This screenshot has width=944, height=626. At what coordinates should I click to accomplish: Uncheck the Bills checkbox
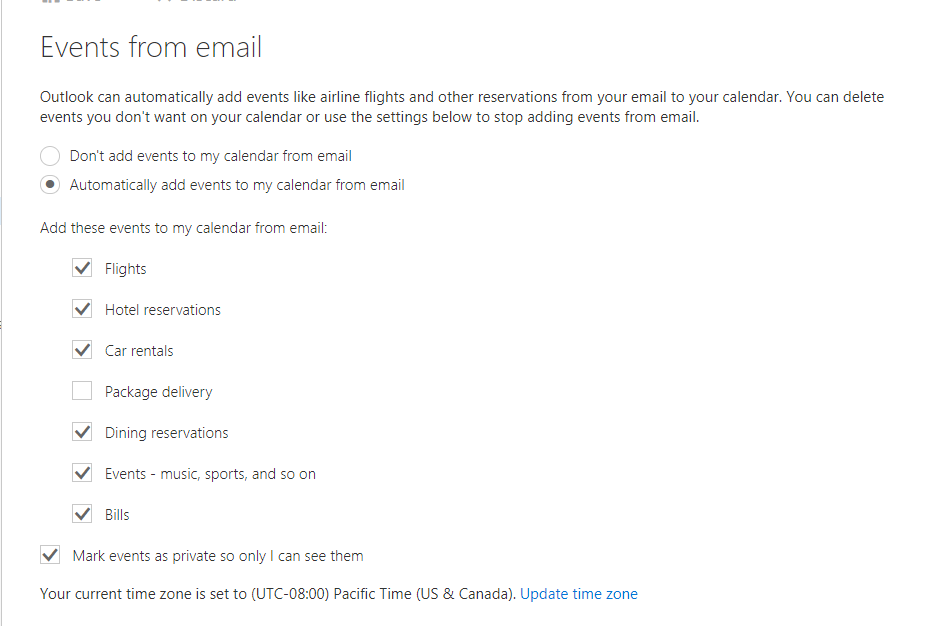82,515
